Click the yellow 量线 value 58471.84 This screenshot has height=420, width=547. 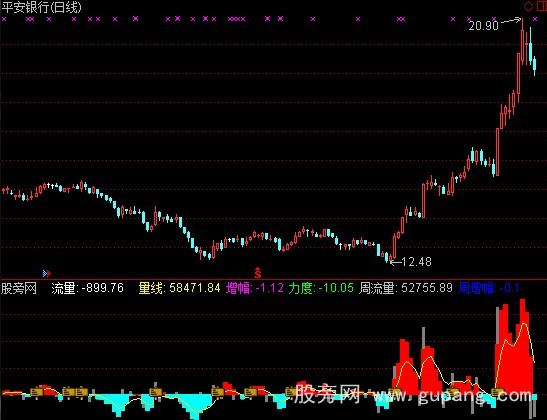(195, 288)
